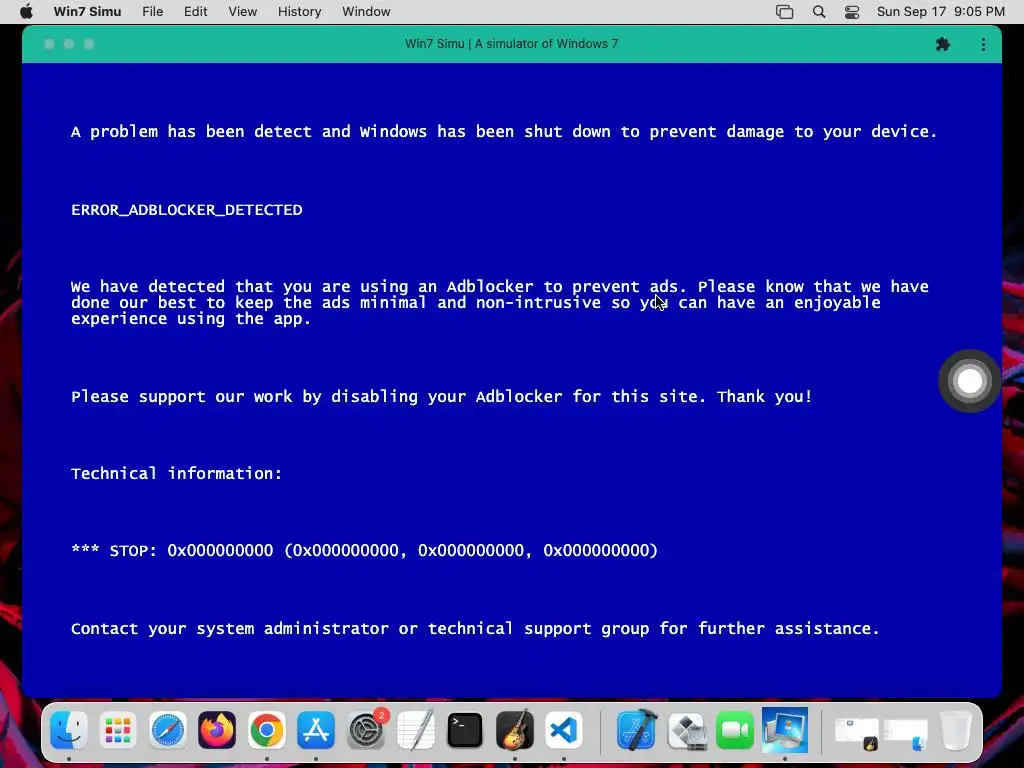Open the Window menu
Viewport: 1024px width, 768px height.
pos(366,12)
